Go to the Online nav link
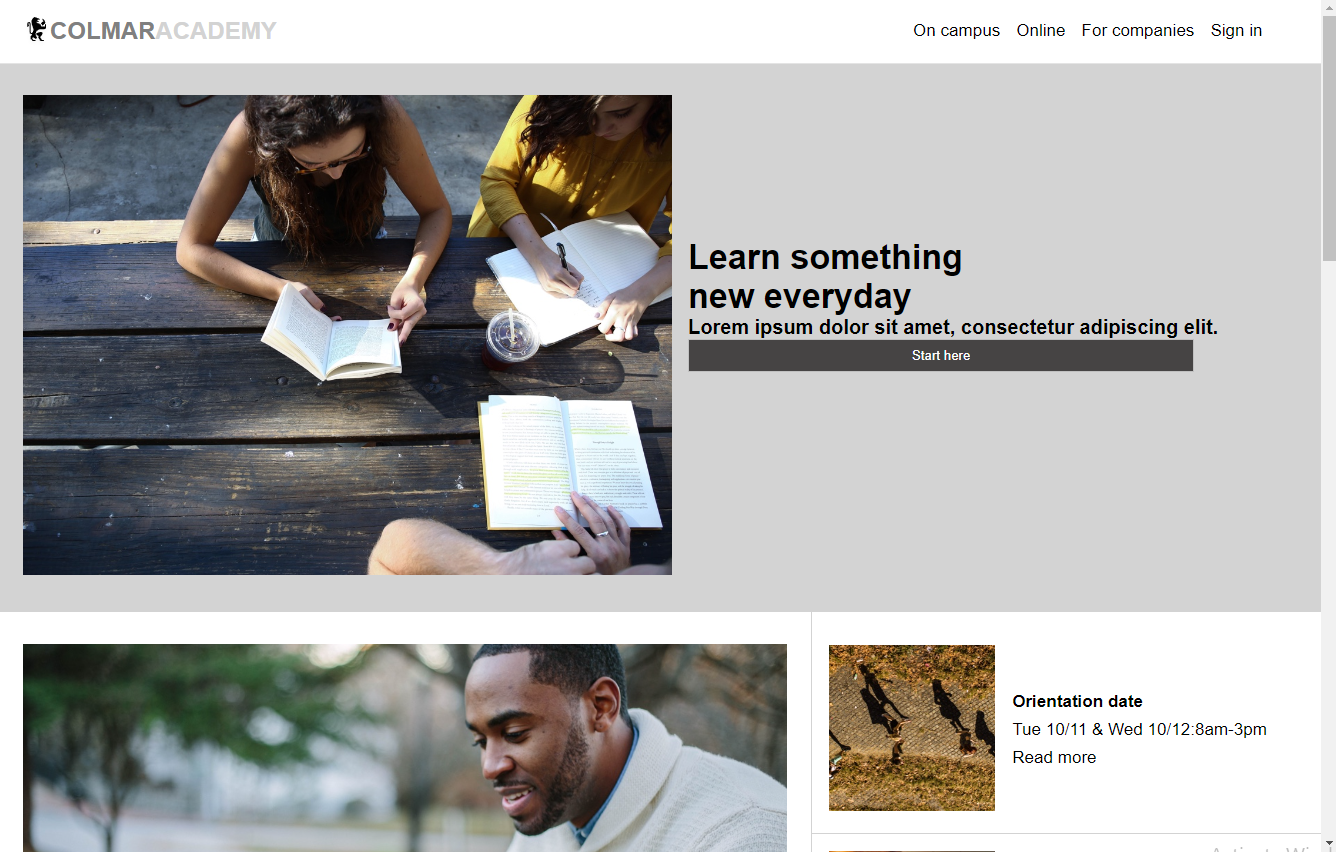The height and width of the screenshot is (852, 1336). (x=1041, y=31)
